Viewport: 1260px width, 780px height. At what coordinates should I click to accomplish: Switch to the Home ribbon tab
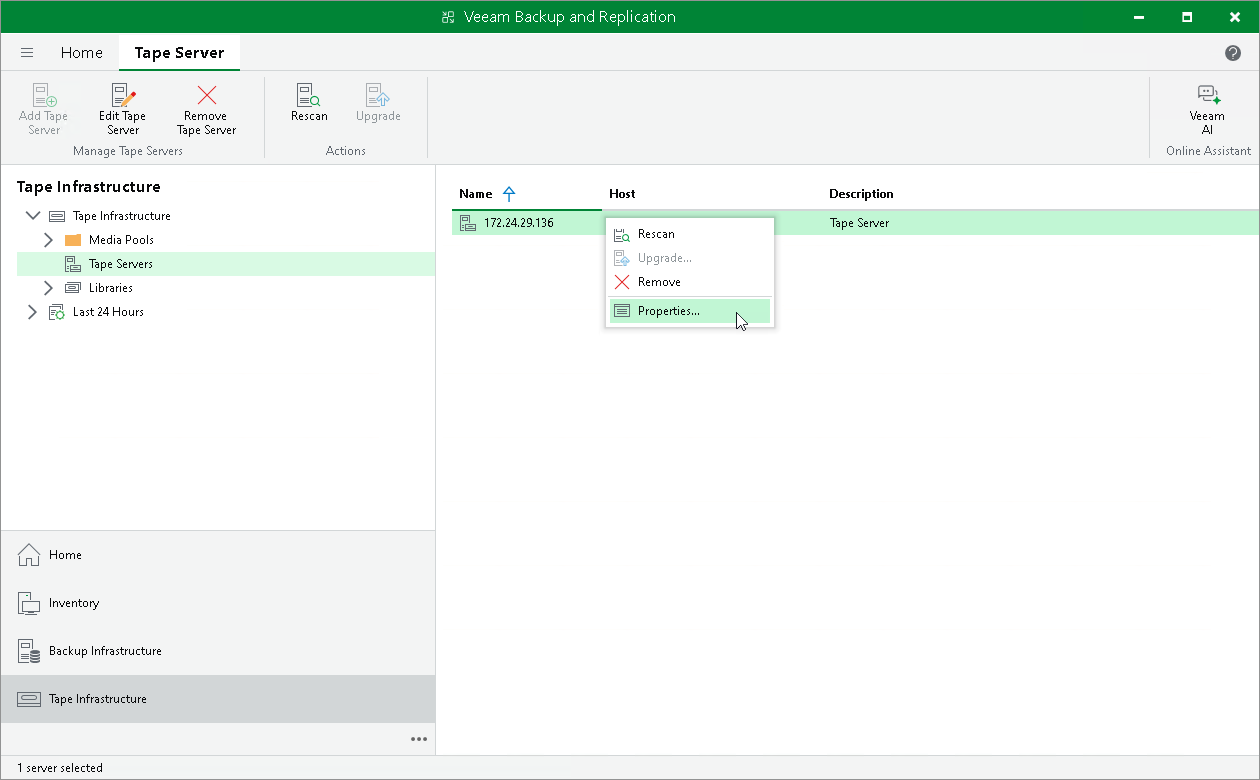(82, 53)
